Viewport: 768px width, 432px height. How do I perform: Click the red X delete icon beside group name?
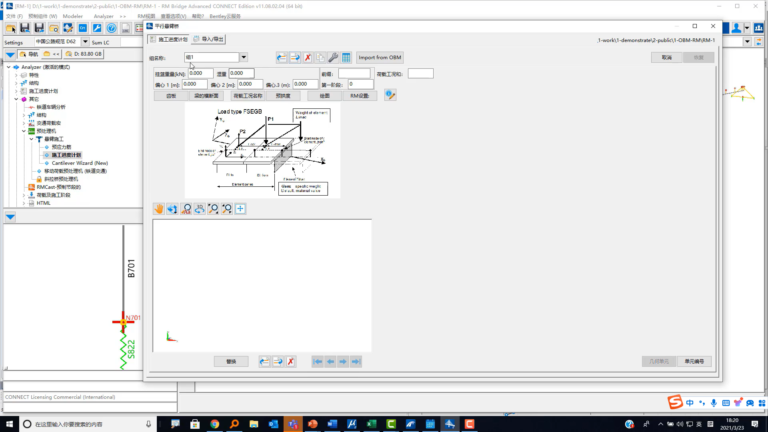click(x=308, y=57)
